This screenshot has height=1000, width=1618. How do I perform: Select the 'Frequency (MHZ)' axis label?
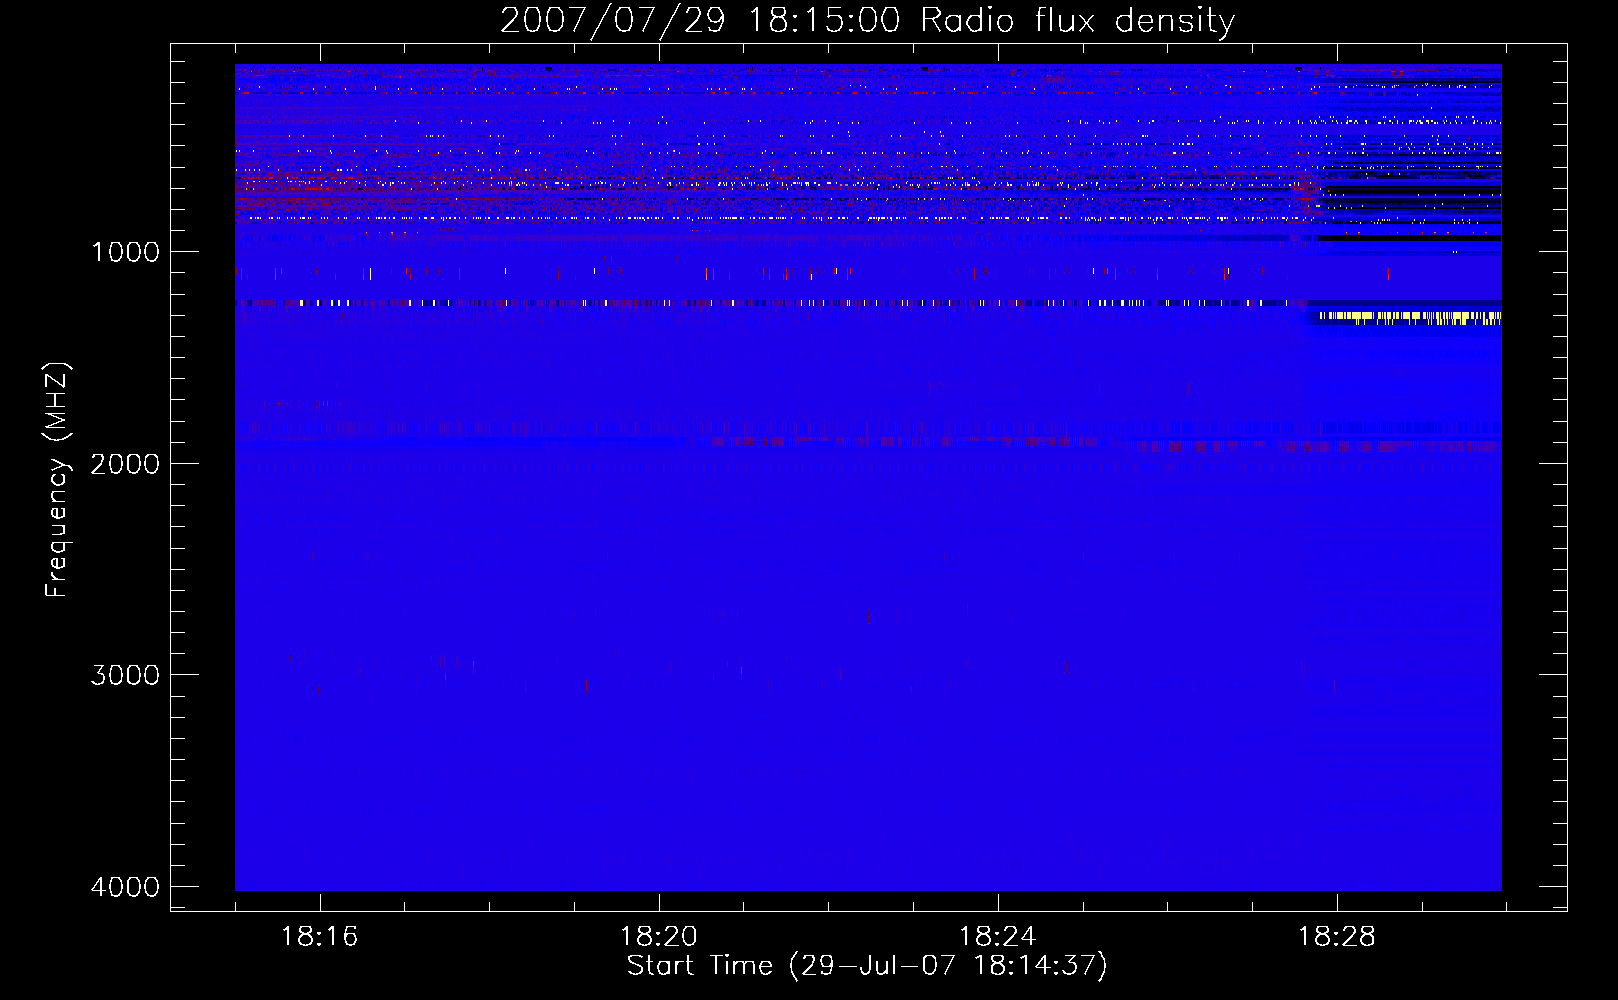tap(58, 480)
